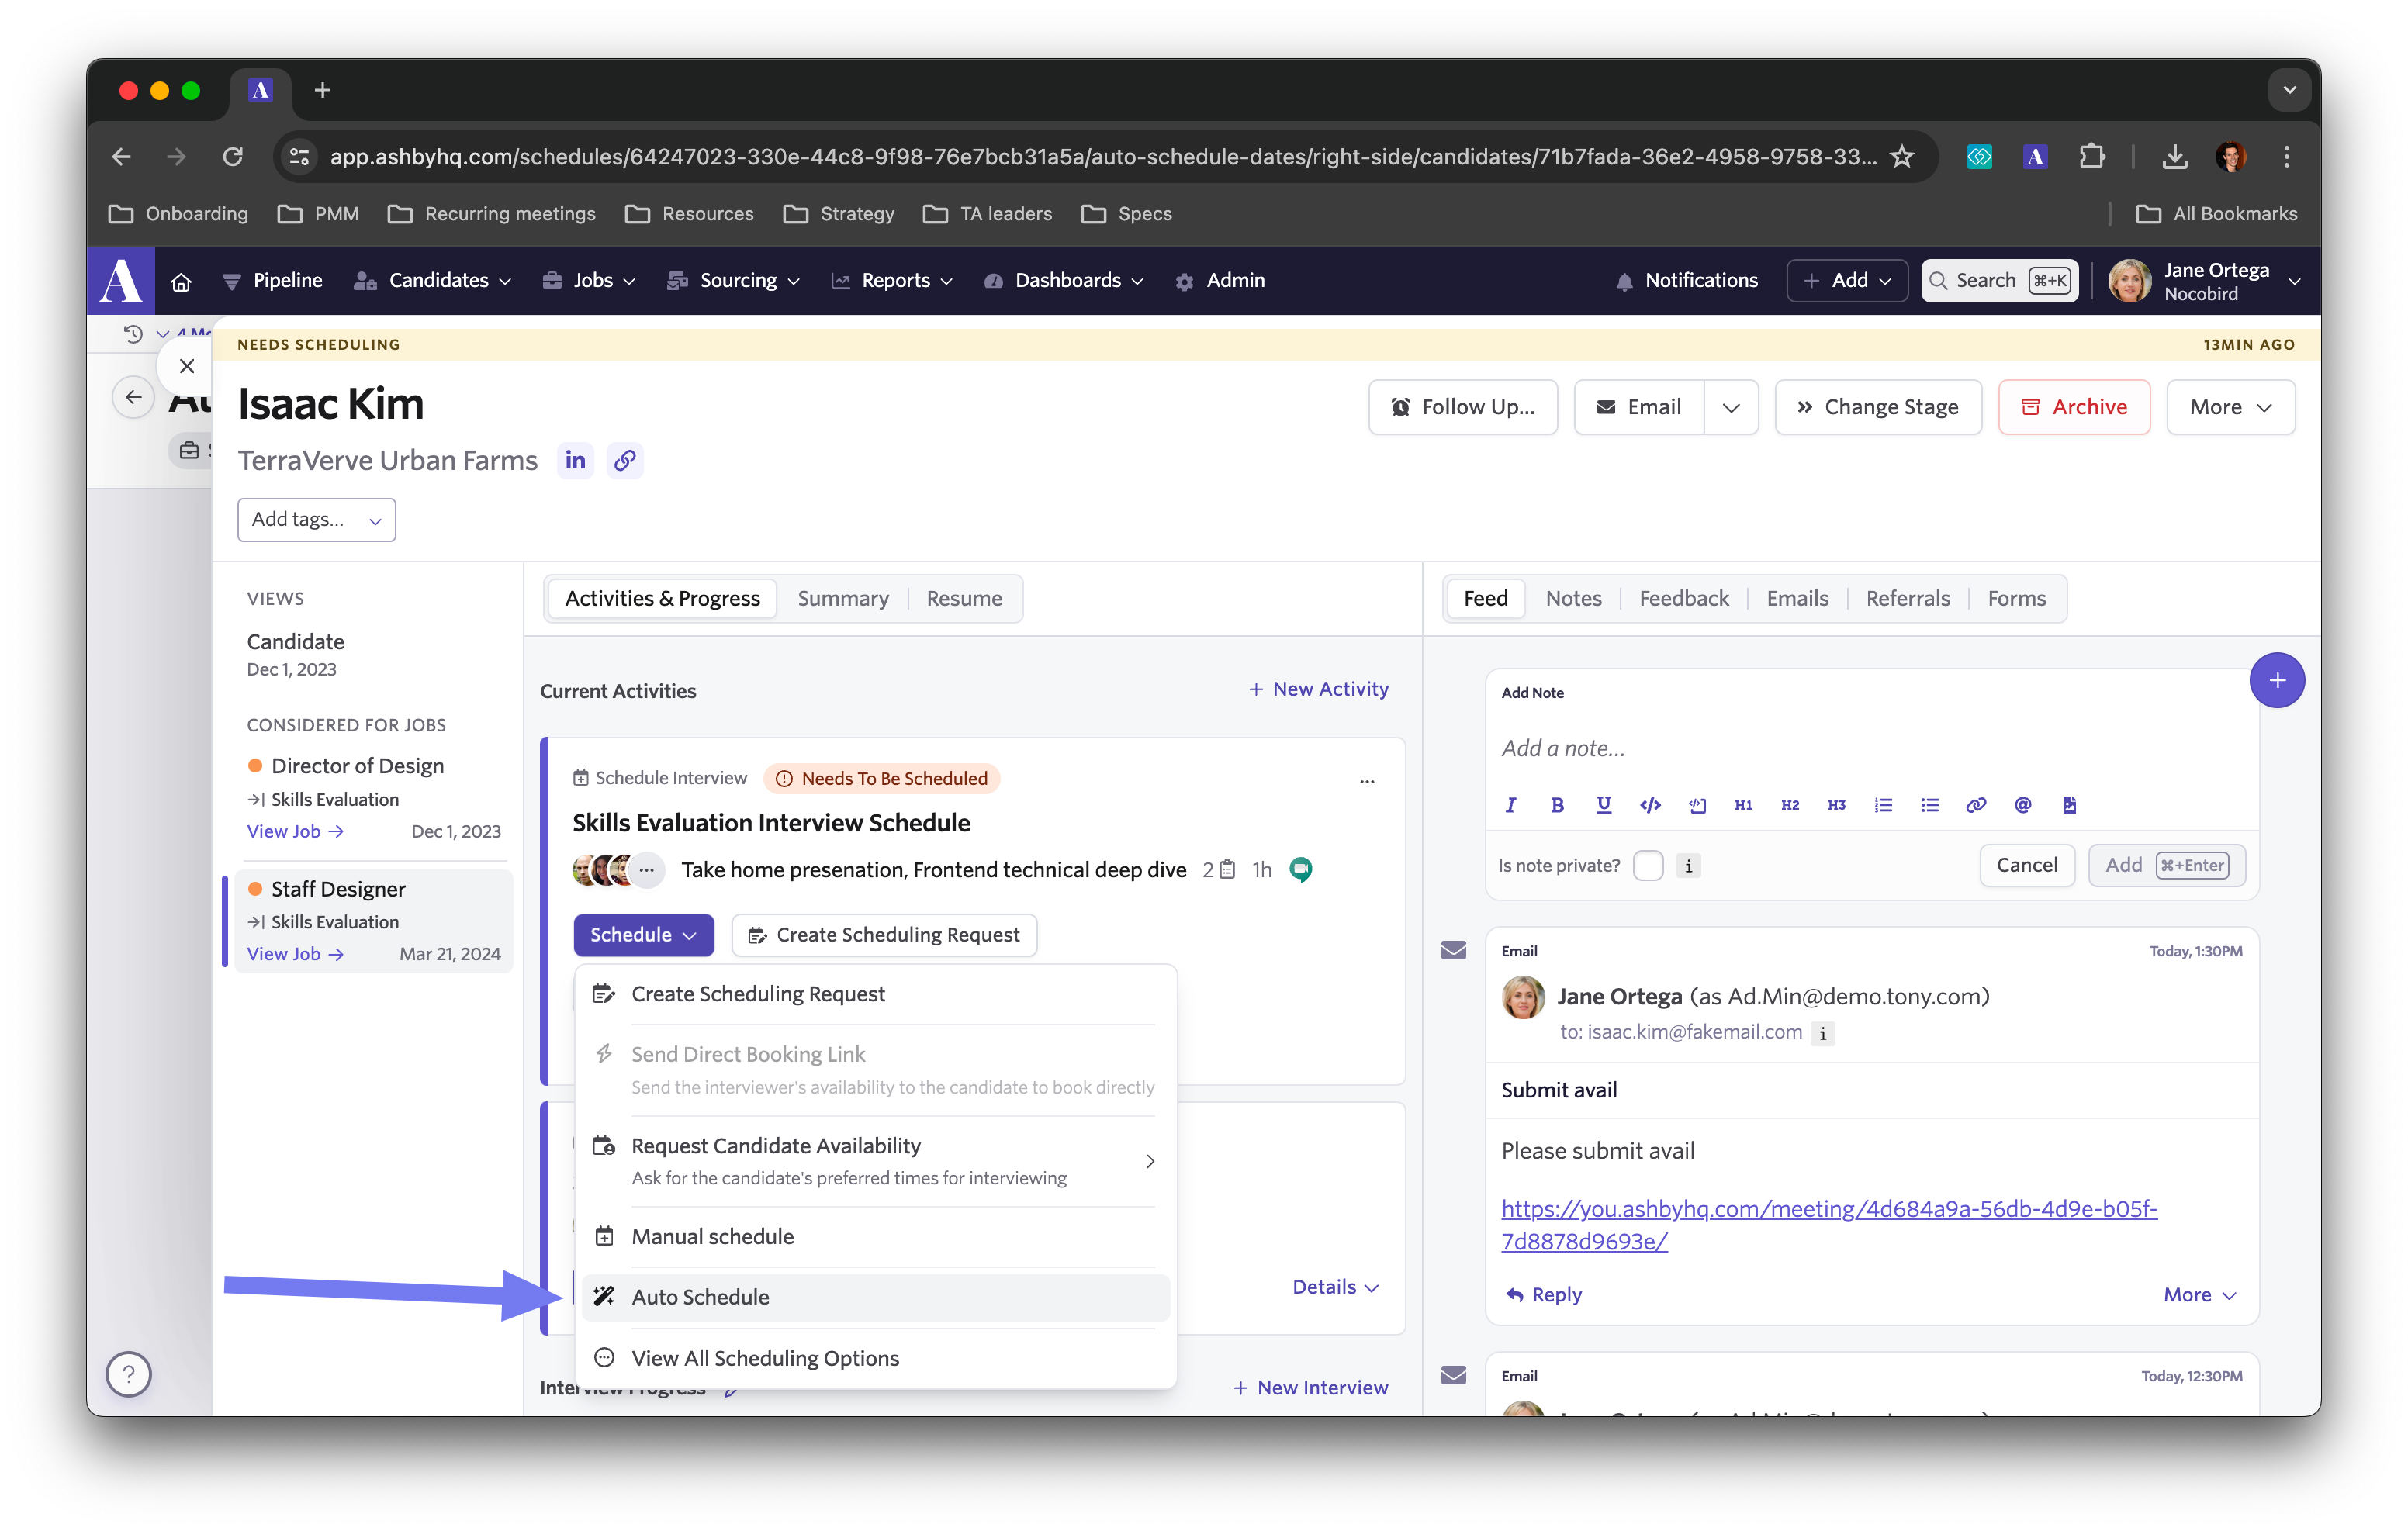Switch to the Resume tab
This screenshot has height=1531, width=2408.
point(964,598)
